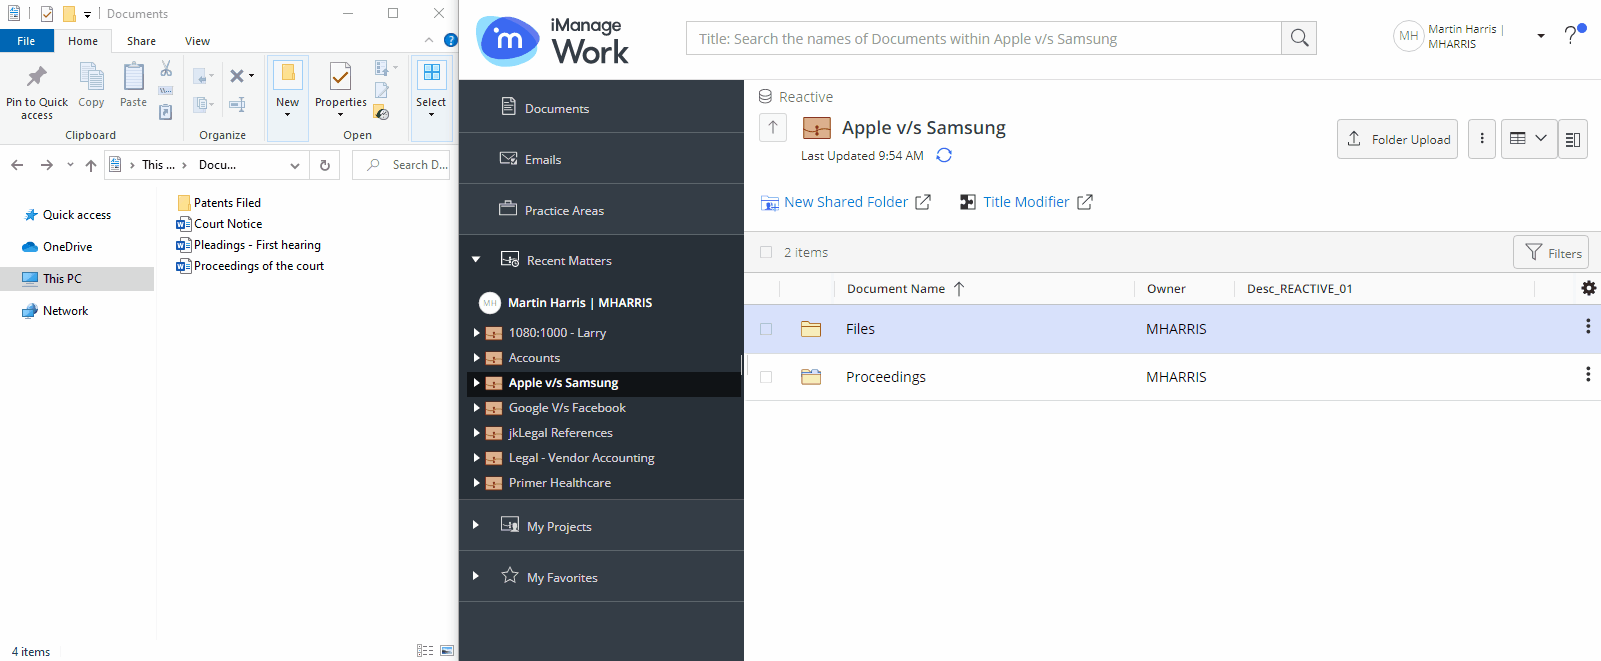The image size is (1601, 661).
Task: Click the iManage title search field
Action: click(983, 38)
